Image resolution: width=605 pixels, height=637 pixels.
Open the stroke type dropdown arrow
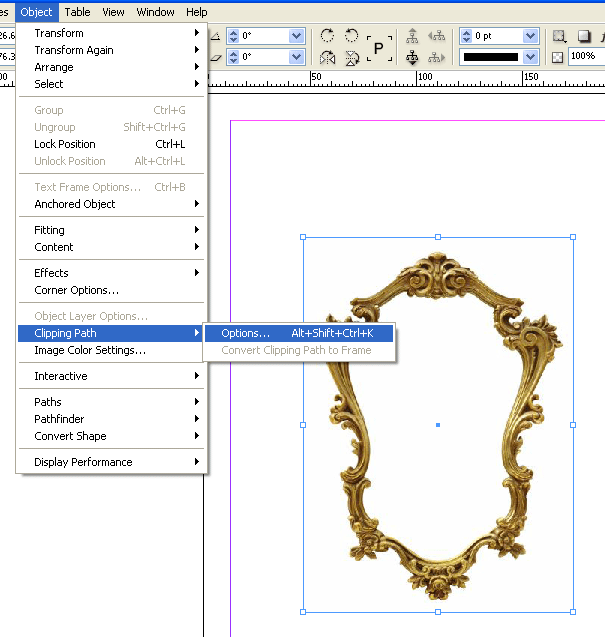coord(530,57)
